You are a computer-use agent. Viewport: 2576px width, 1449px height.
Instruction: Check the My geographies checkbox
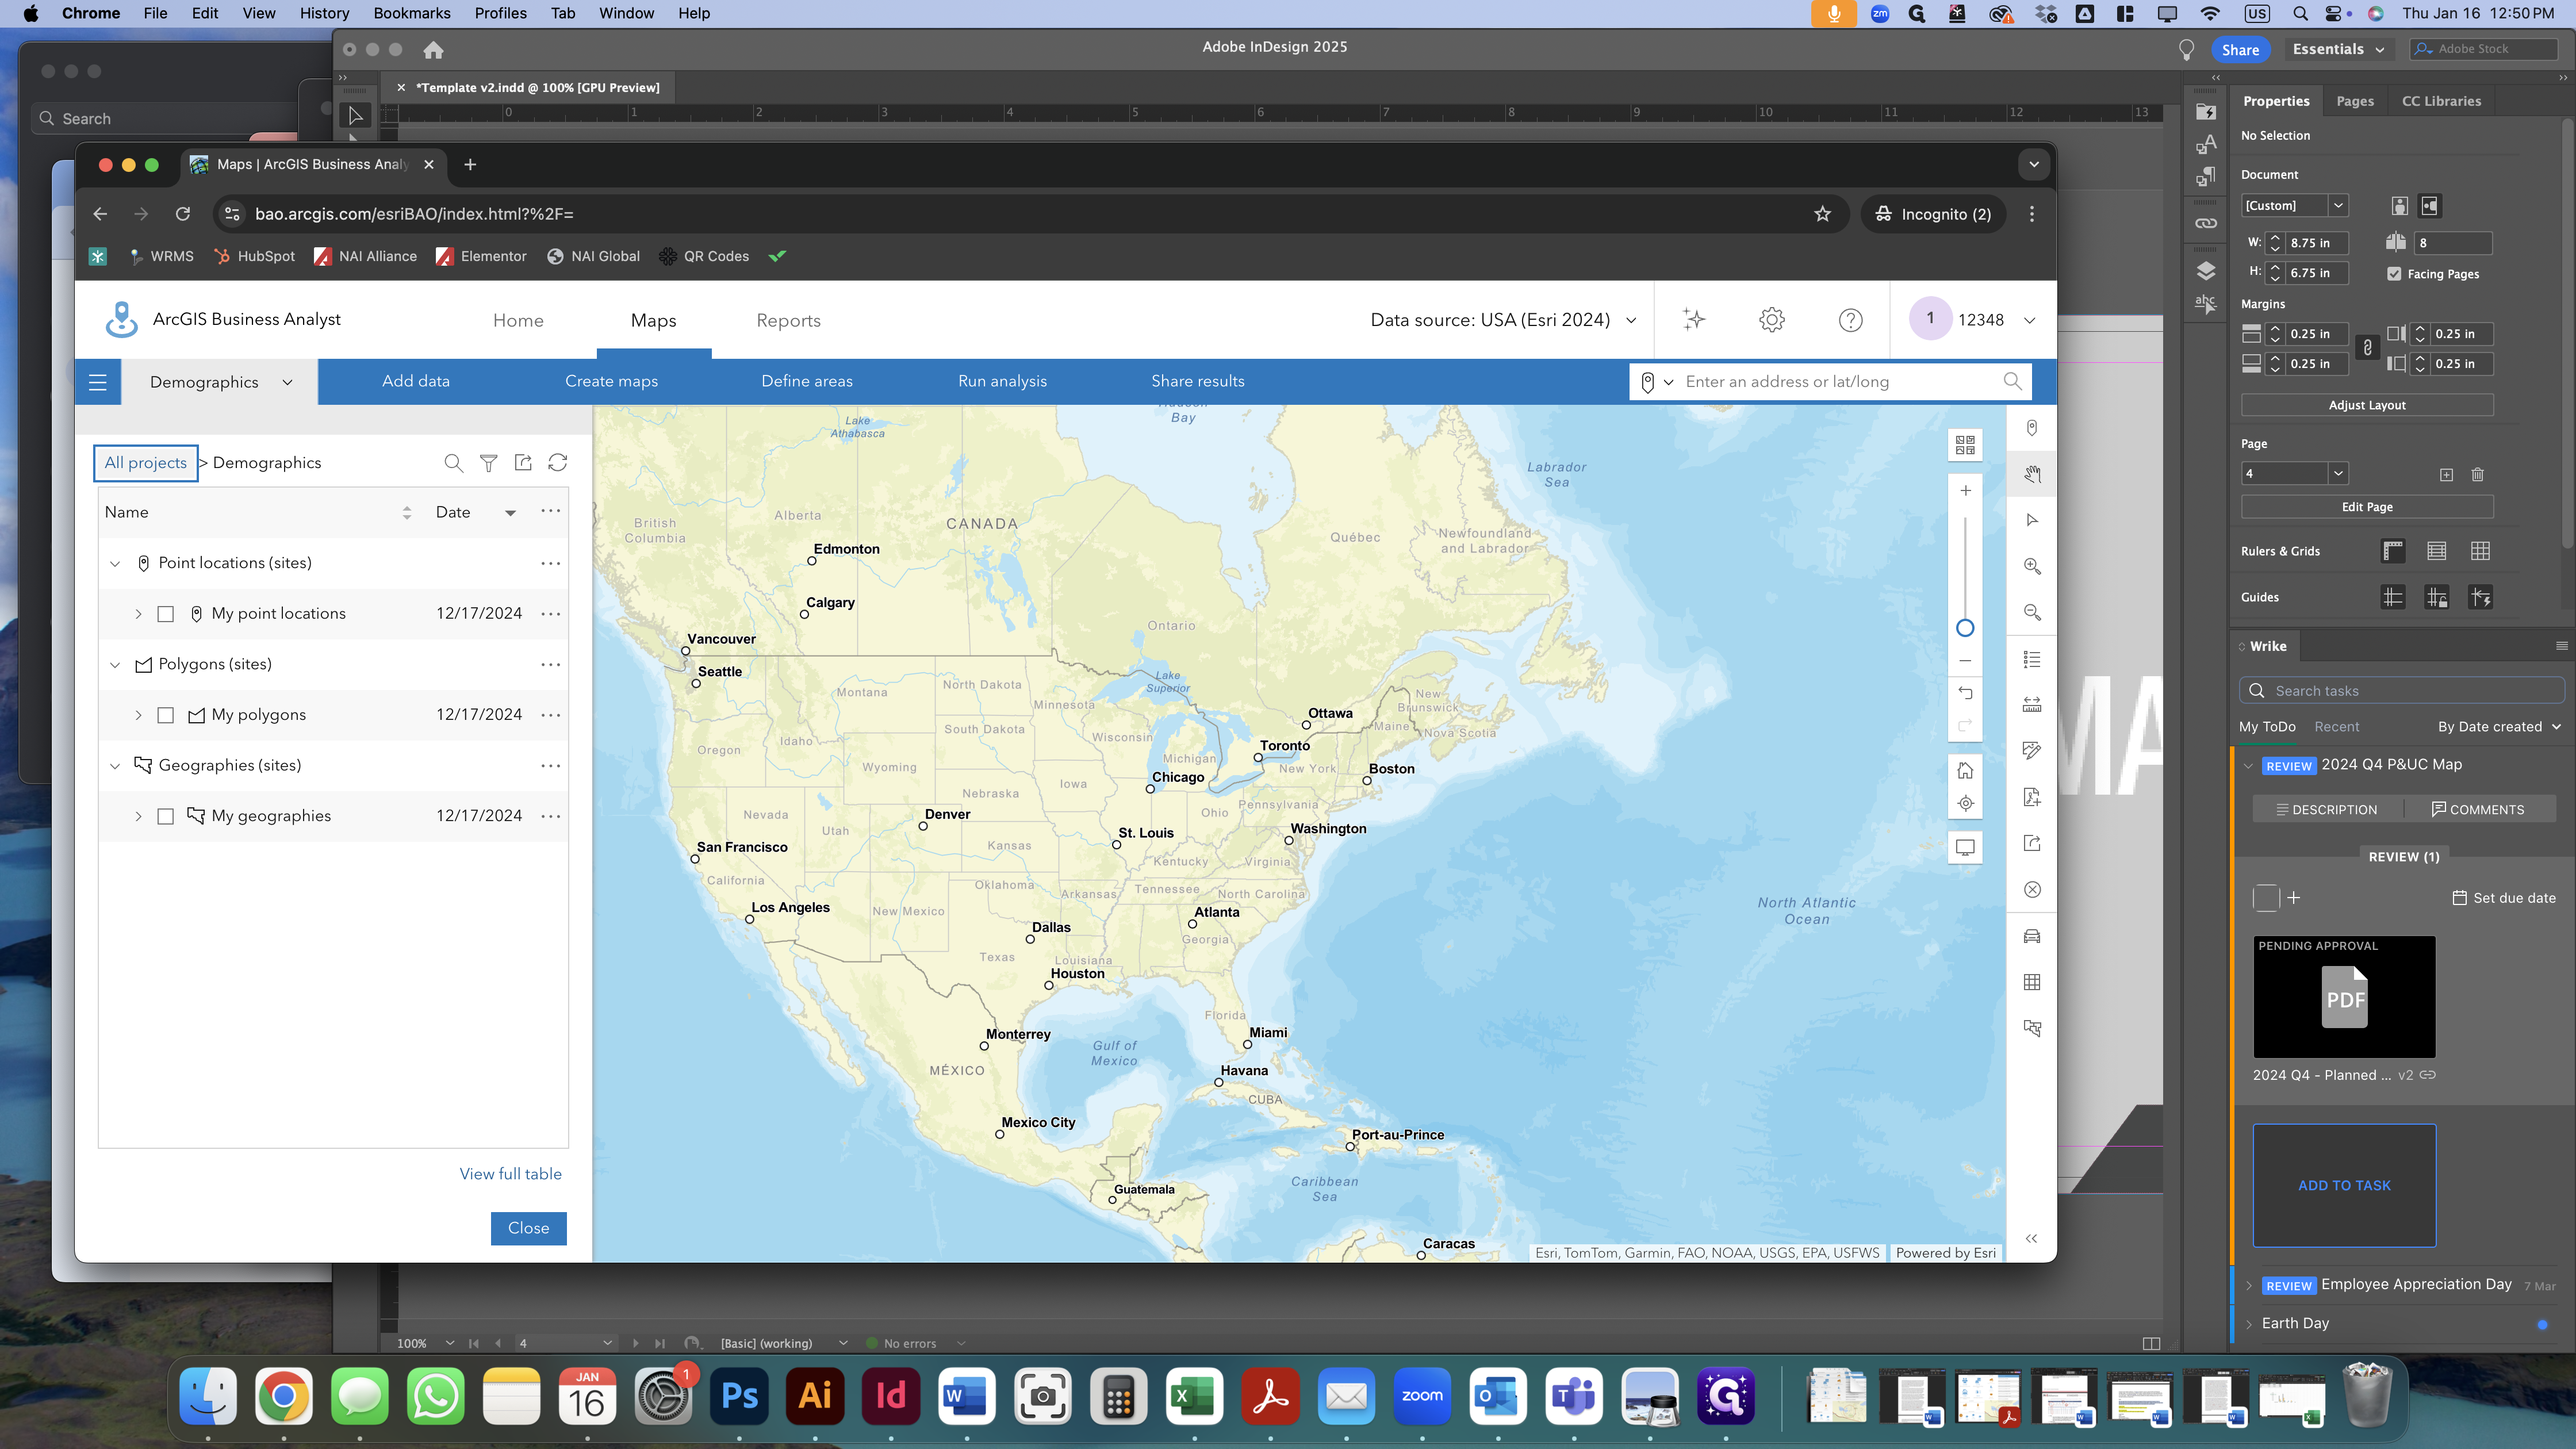166,816
